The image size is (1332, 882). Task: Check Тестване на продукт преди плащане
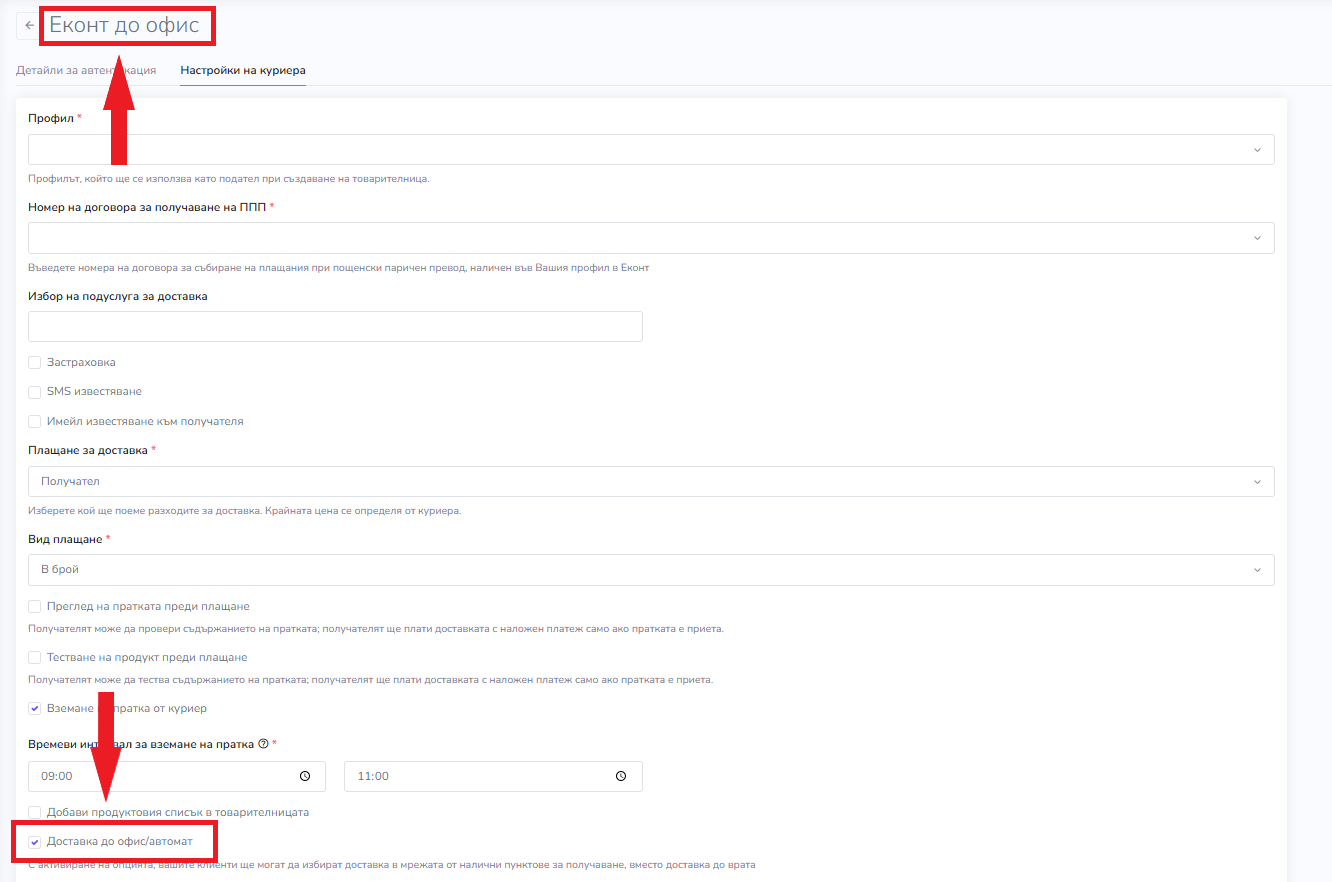click(x=35, y=658)
